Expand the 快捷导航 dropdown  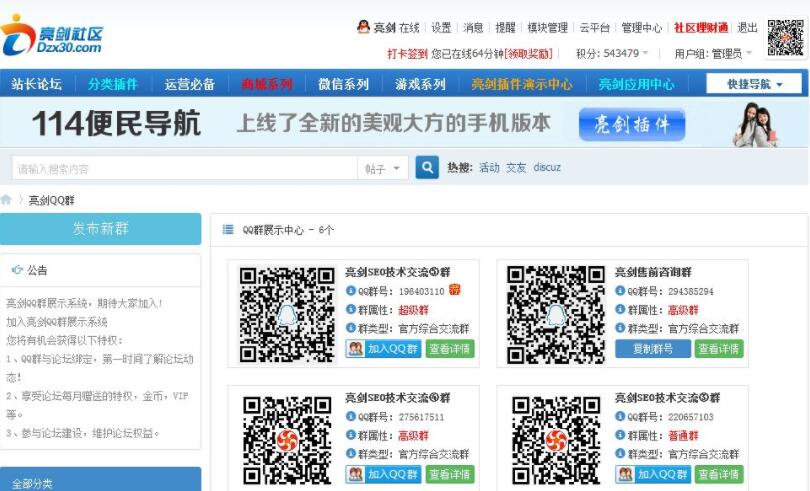click(754, 84)
